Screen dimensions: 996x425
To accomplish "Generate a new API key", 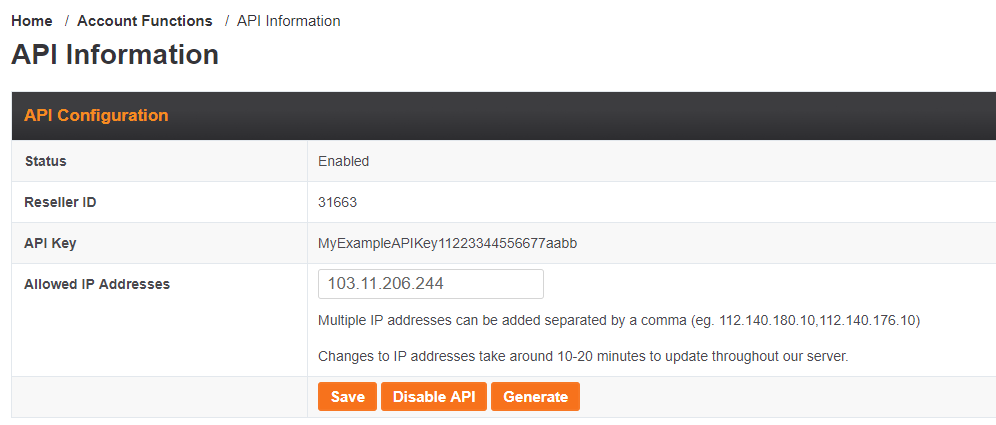I will tap(535, 397).
